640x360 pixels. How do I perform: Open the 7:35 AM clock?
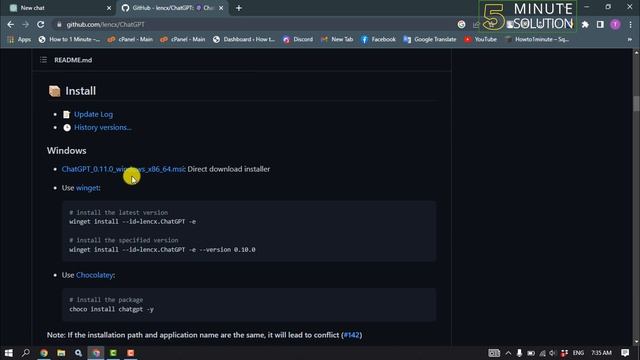pos(601,353)
